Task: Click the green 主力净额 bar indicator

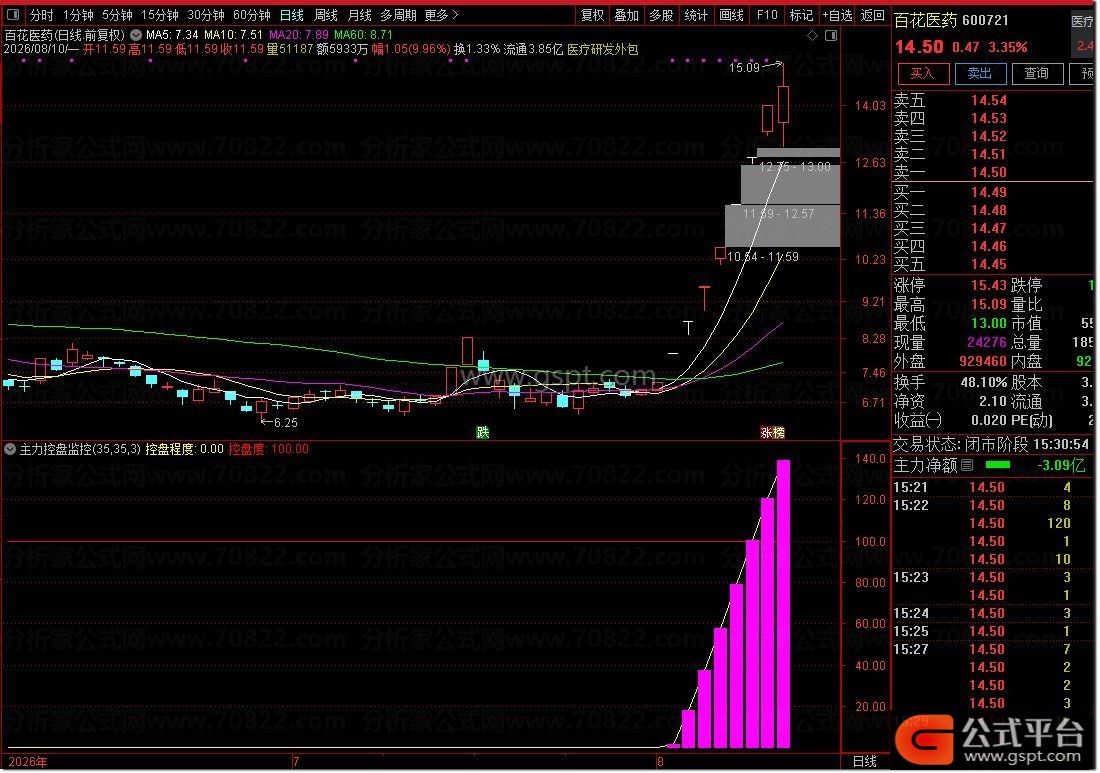Action: pos(998,464)
